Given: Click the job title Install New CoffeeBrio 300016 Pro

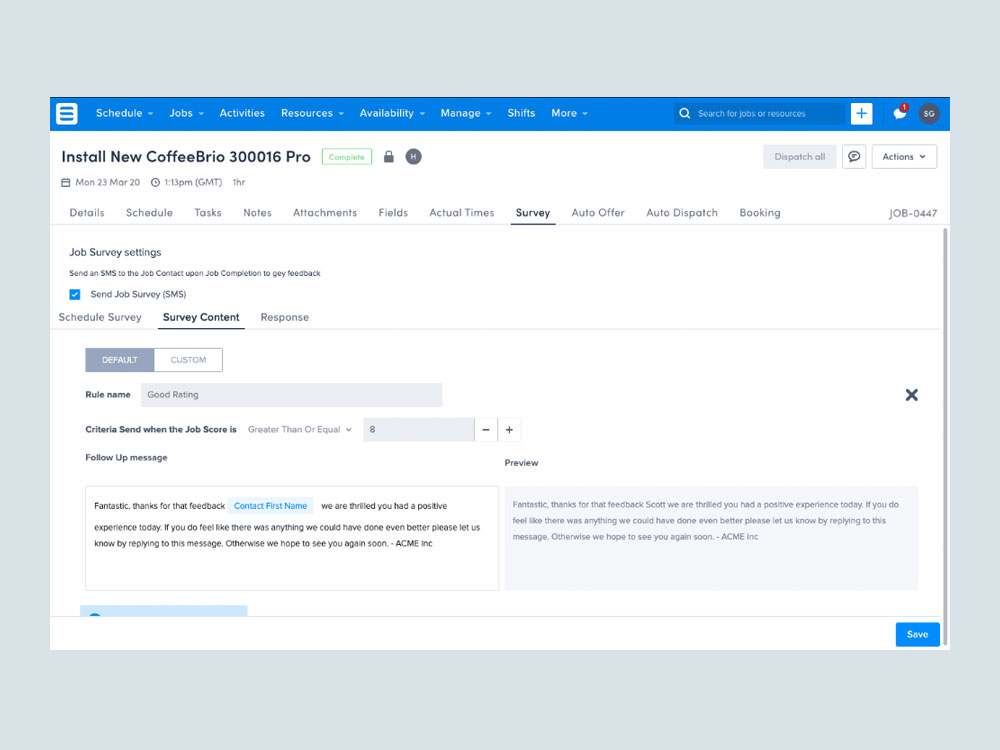Looking at the screenshot, I should (x=186, y=157).
